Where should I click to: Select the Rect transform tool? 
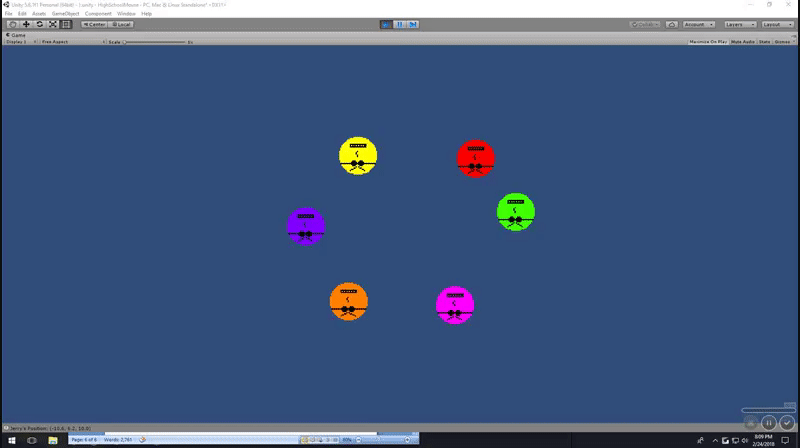pos(66,24)
